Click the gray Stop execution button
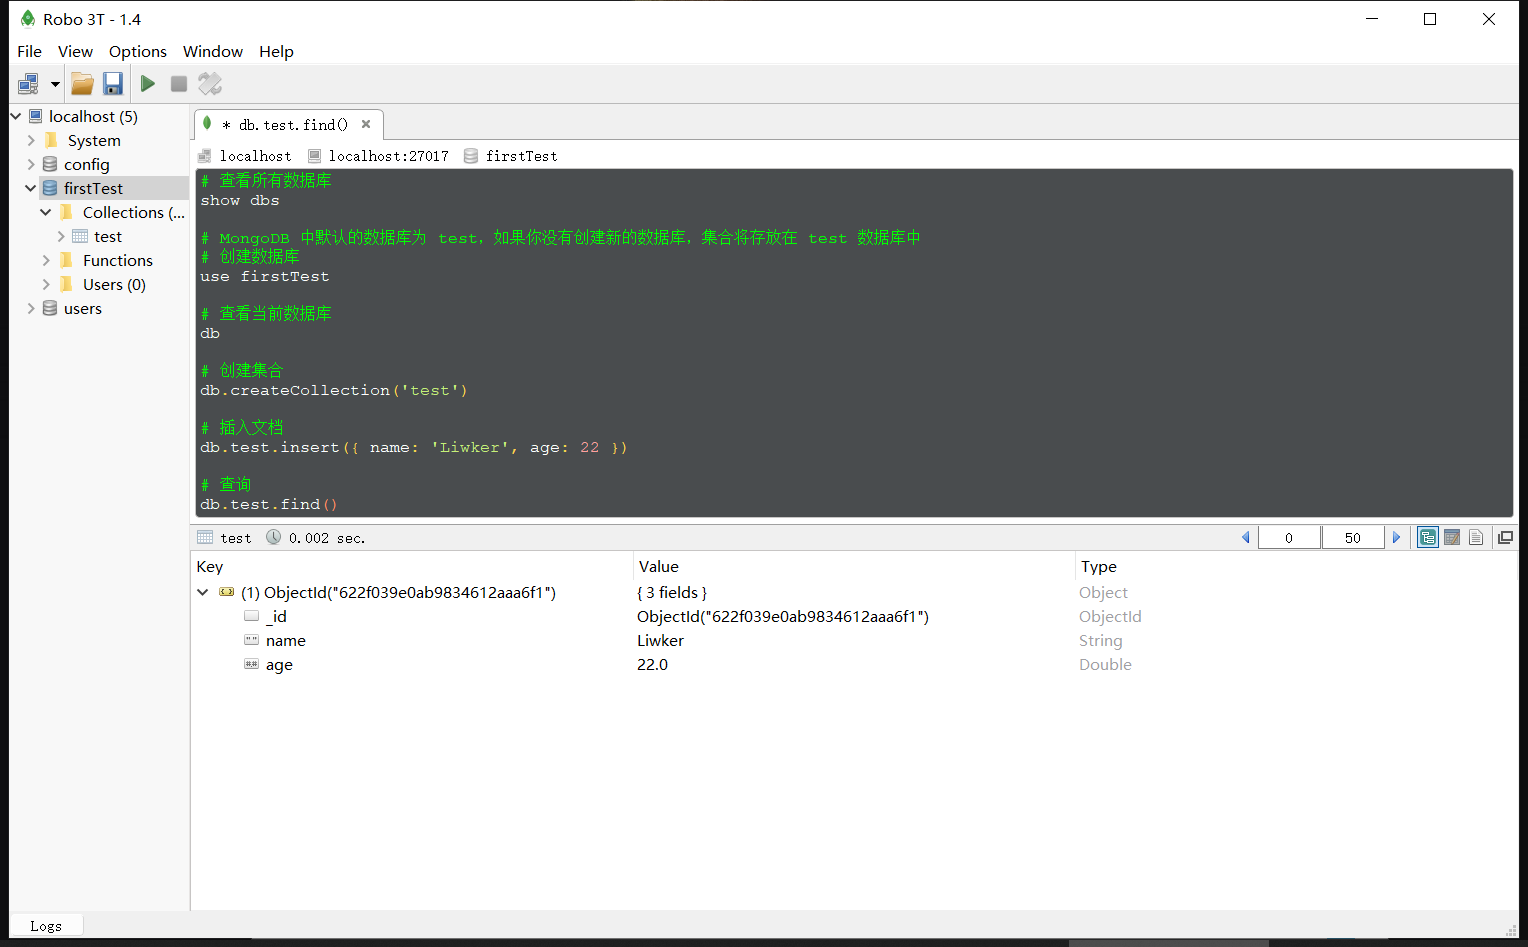The image size is (1528, 947). click(179, 84)
